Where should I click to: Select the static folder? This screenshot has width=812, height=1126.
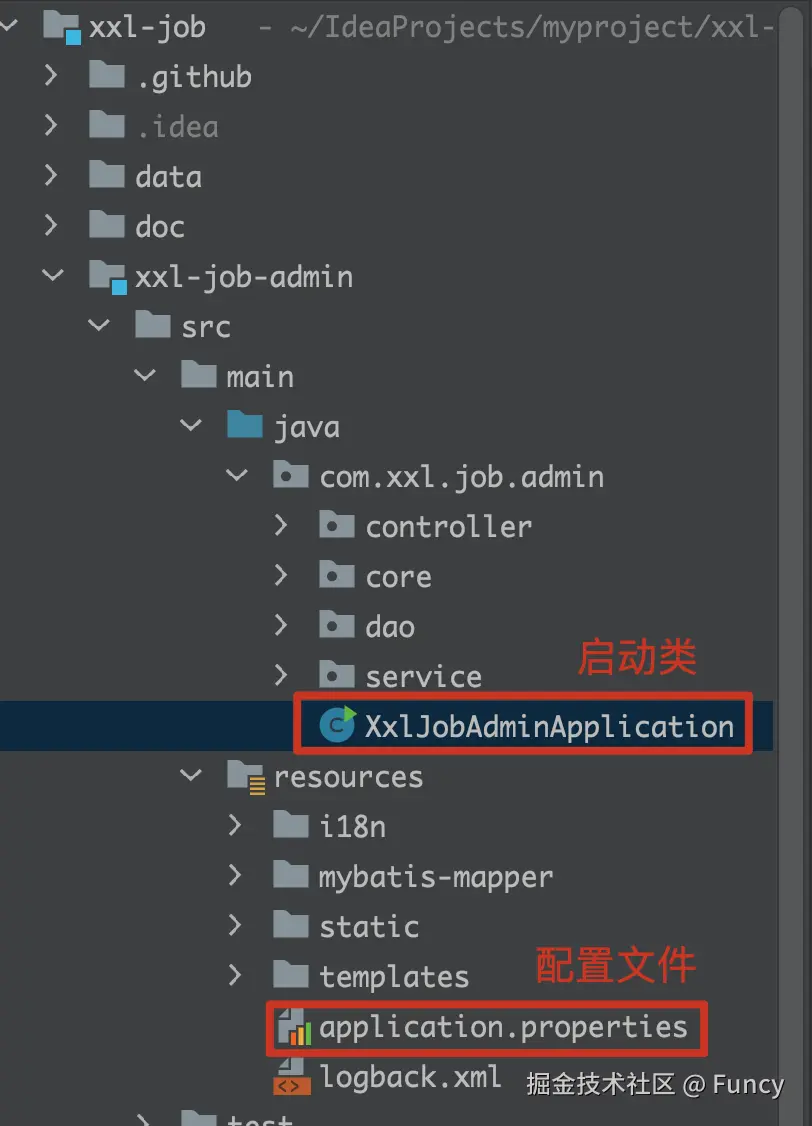click(369, 926)
